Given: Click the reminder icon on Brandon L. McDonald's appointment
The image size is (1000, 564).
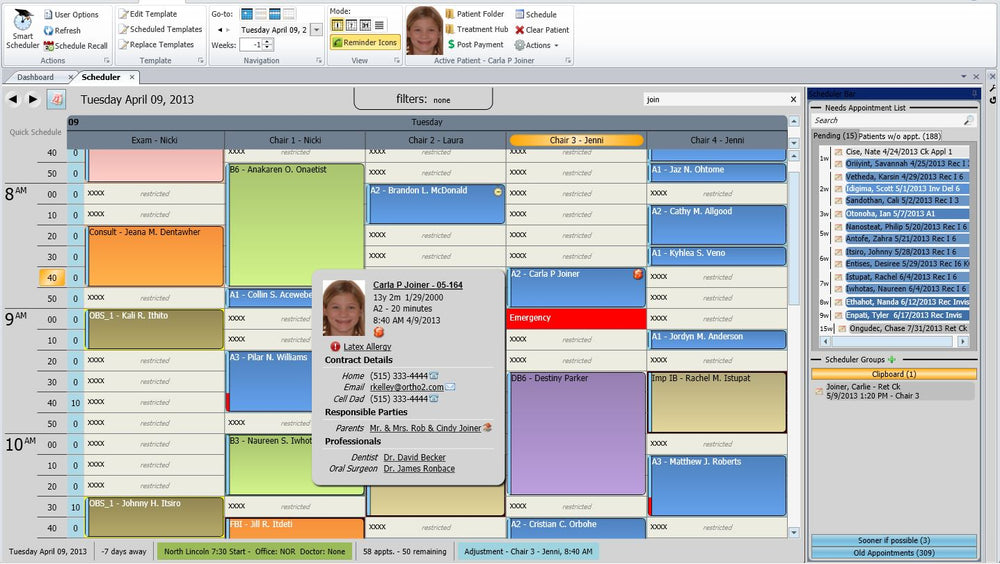Looking at the screenshot, I should [x=497, y=191].
